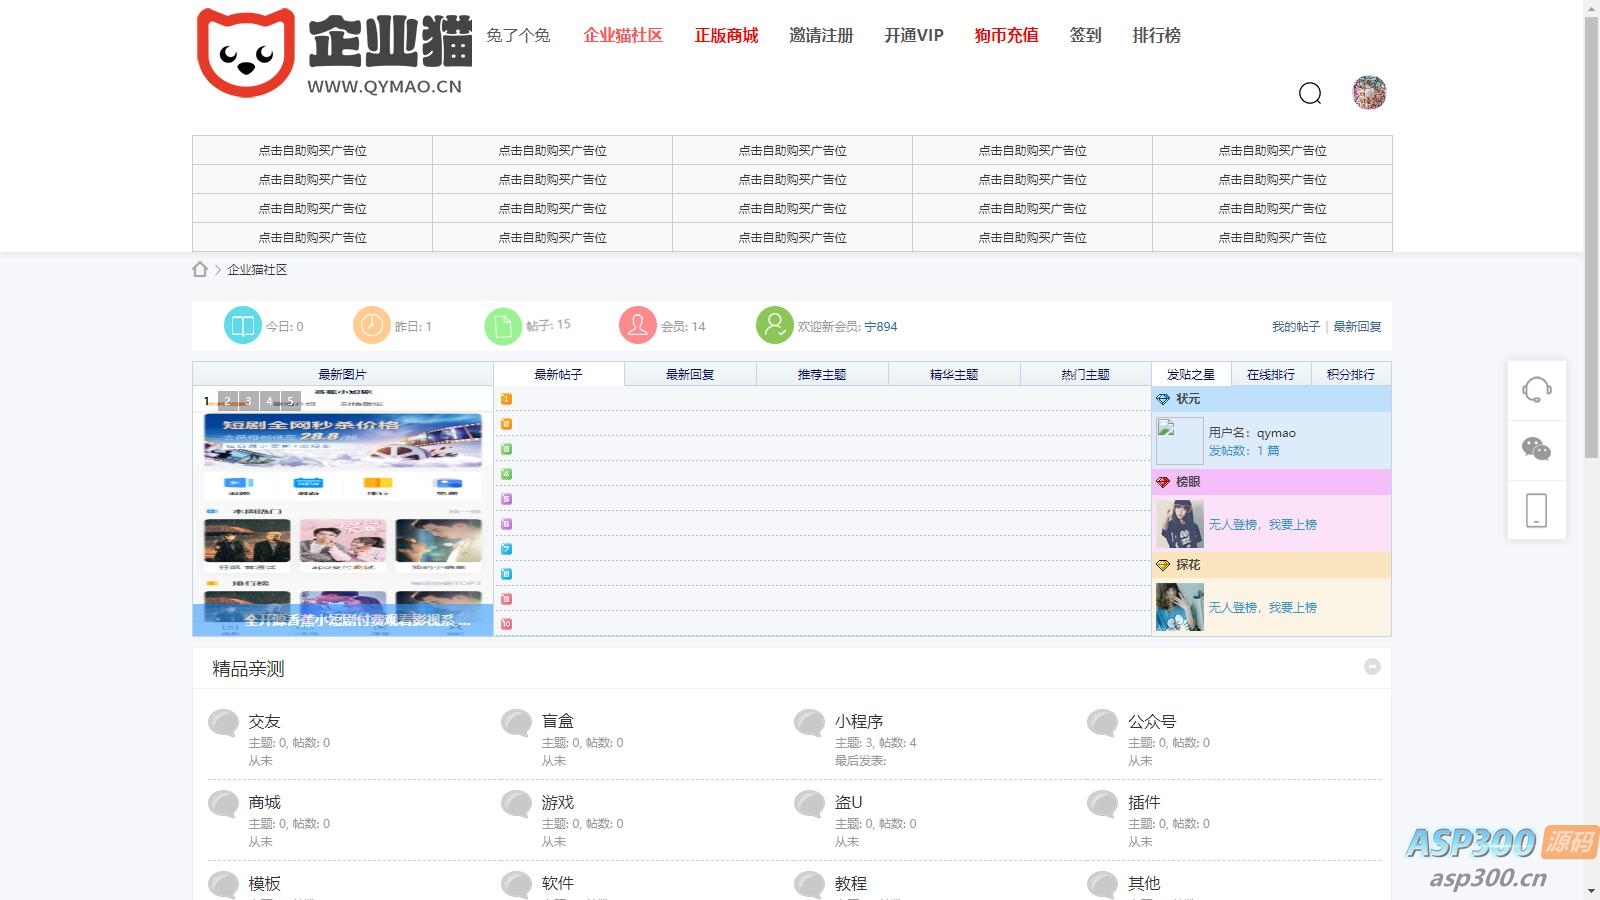Open the WeChat contact icon
This screenshot has height=900, width=1600.
(1537, 450)
